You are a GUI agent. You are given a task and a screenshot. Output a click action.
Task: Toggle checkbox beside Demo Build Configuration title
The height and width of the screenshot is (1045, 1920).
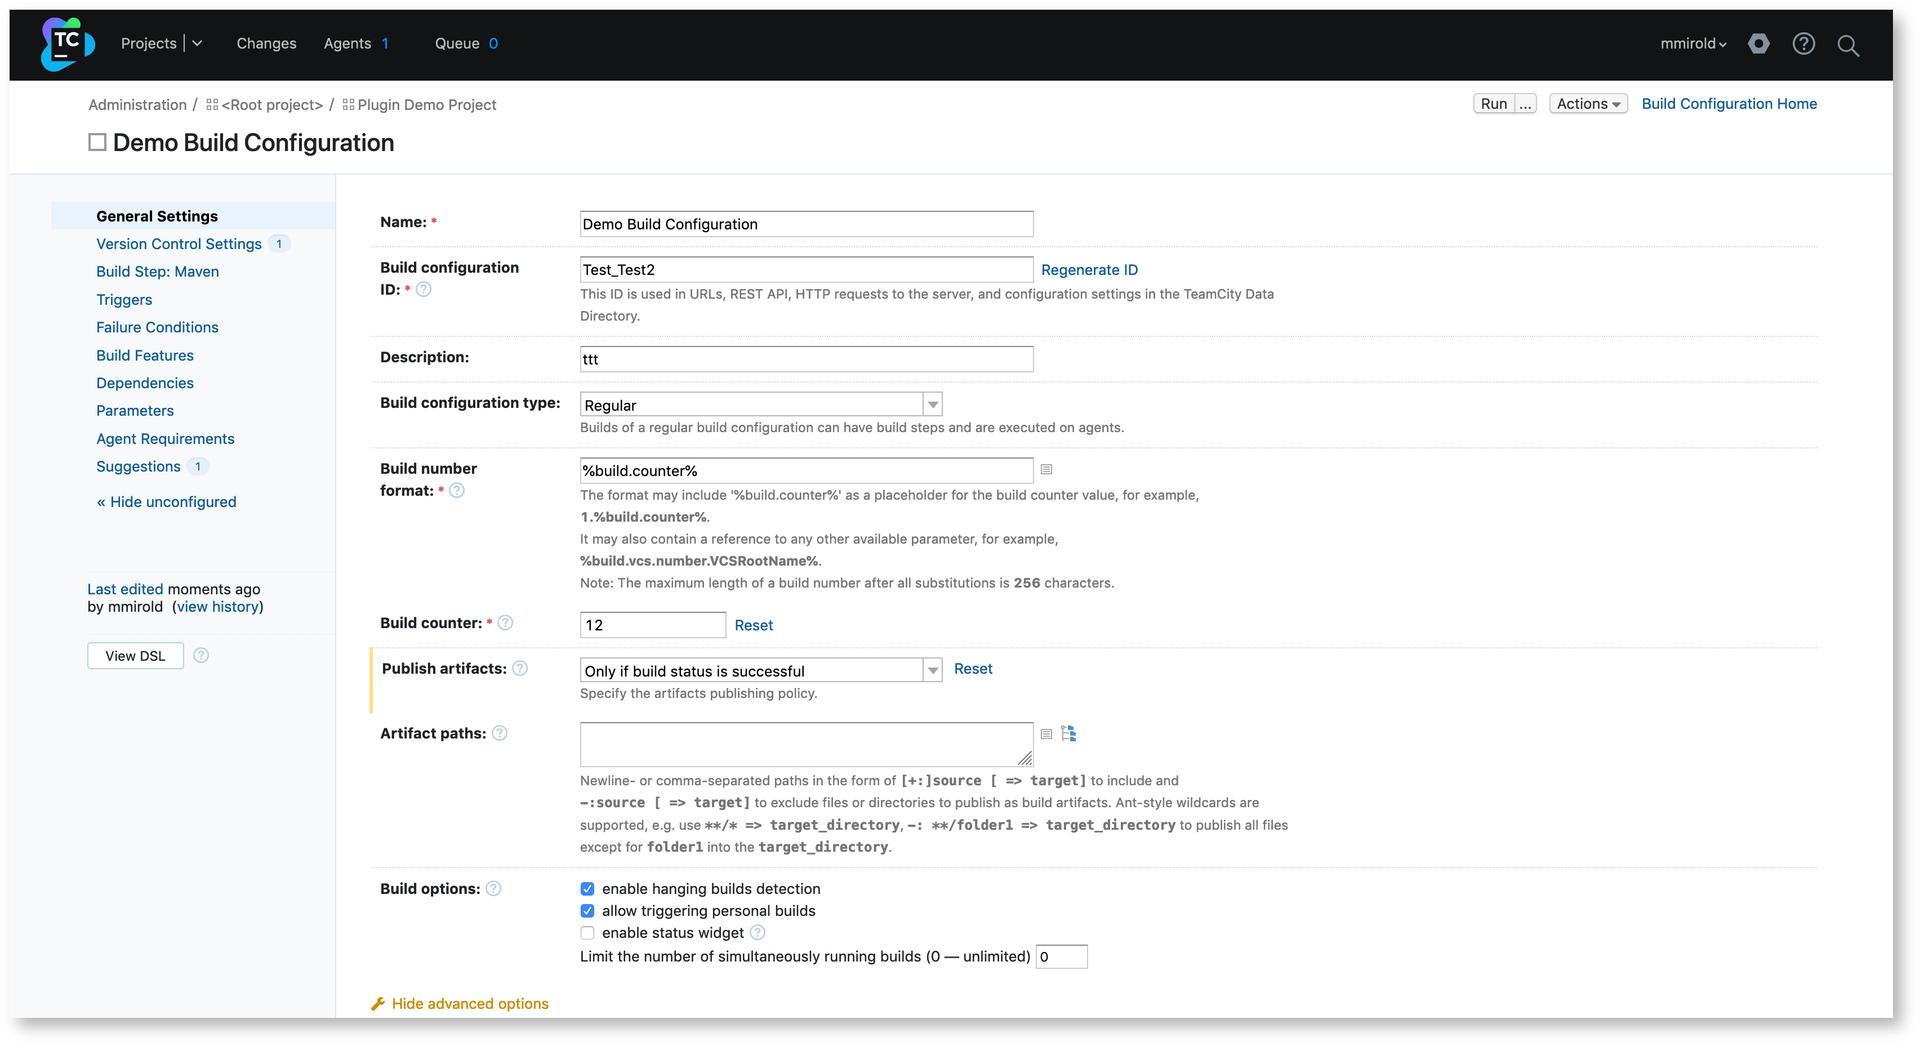pyautogui.click(x=97, y=143)
